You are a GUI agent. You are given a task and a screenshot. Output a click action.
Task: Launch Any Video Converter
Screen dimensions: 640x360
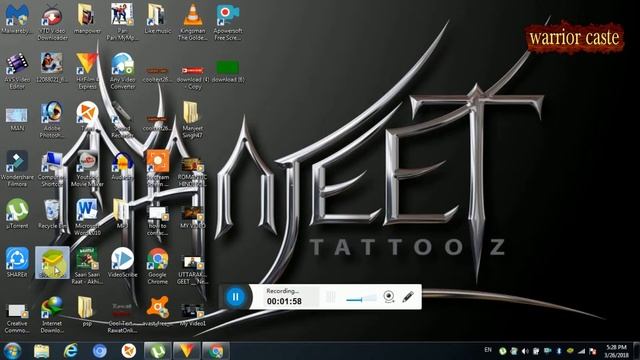pyautogui.click(x=122, y=71)
